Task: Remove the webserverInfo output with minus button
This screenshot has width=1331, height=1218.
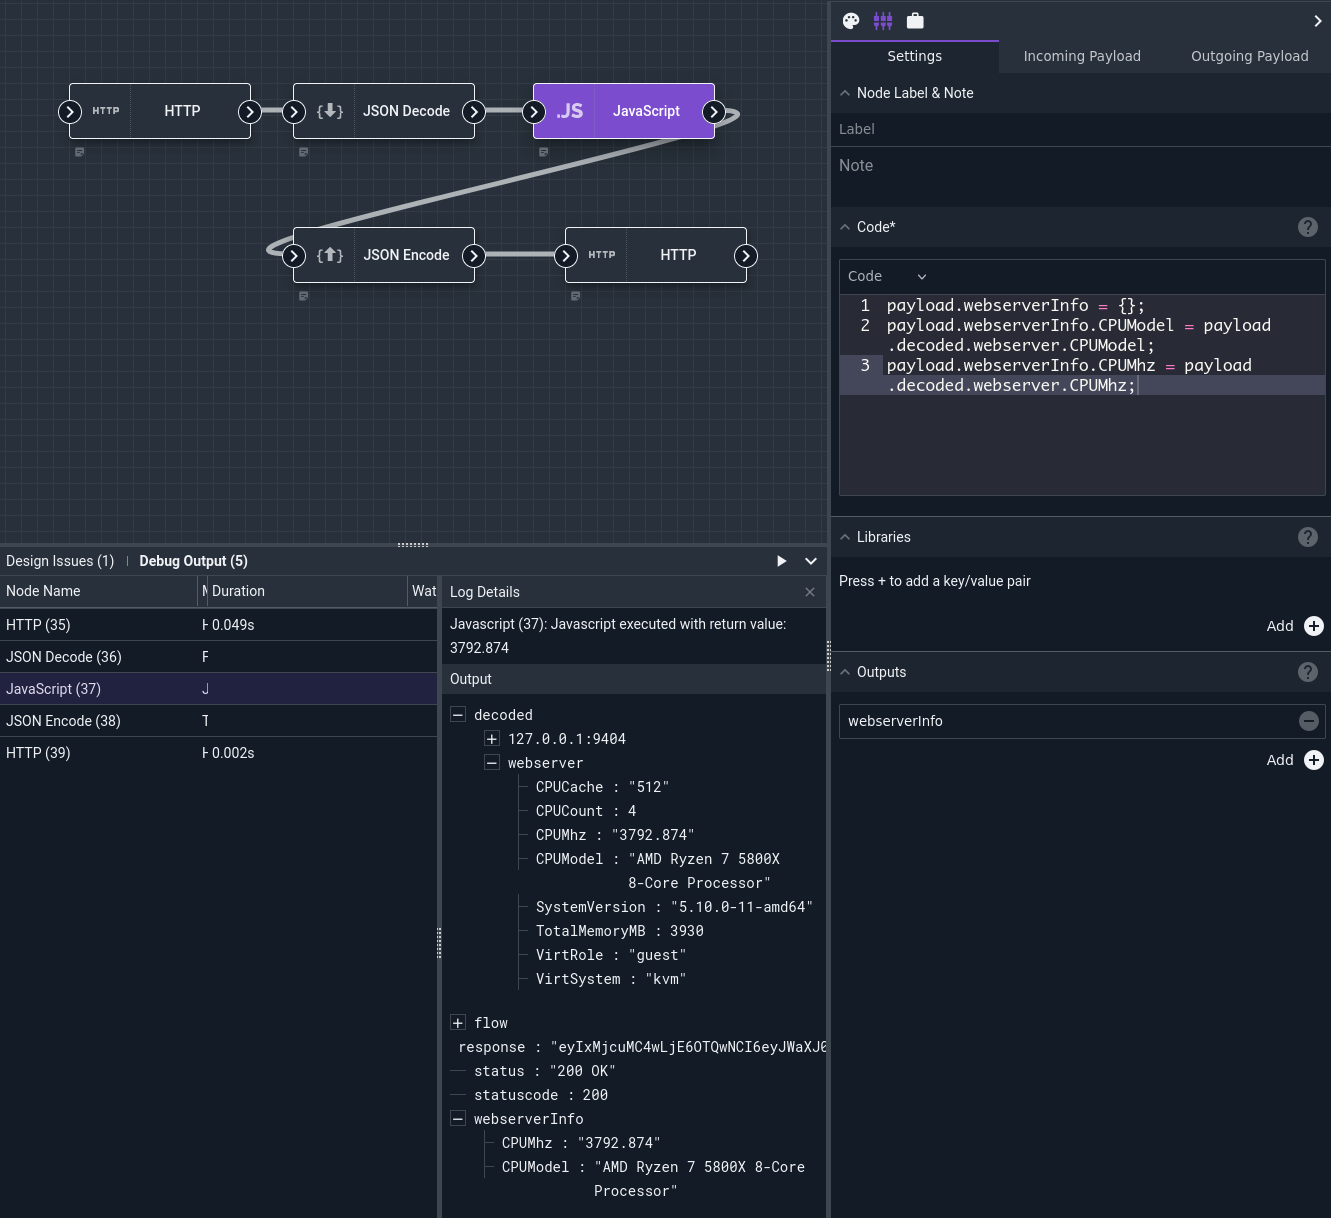Action: pos(1309,720)
